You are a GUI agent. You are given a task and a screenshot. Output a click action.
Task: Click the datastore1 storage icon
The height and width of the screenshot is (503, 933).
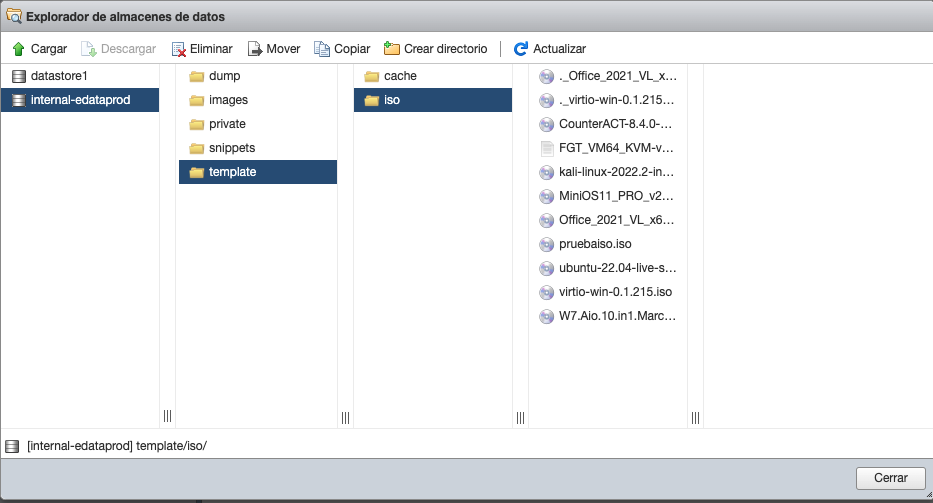click(x=19, y=76)
